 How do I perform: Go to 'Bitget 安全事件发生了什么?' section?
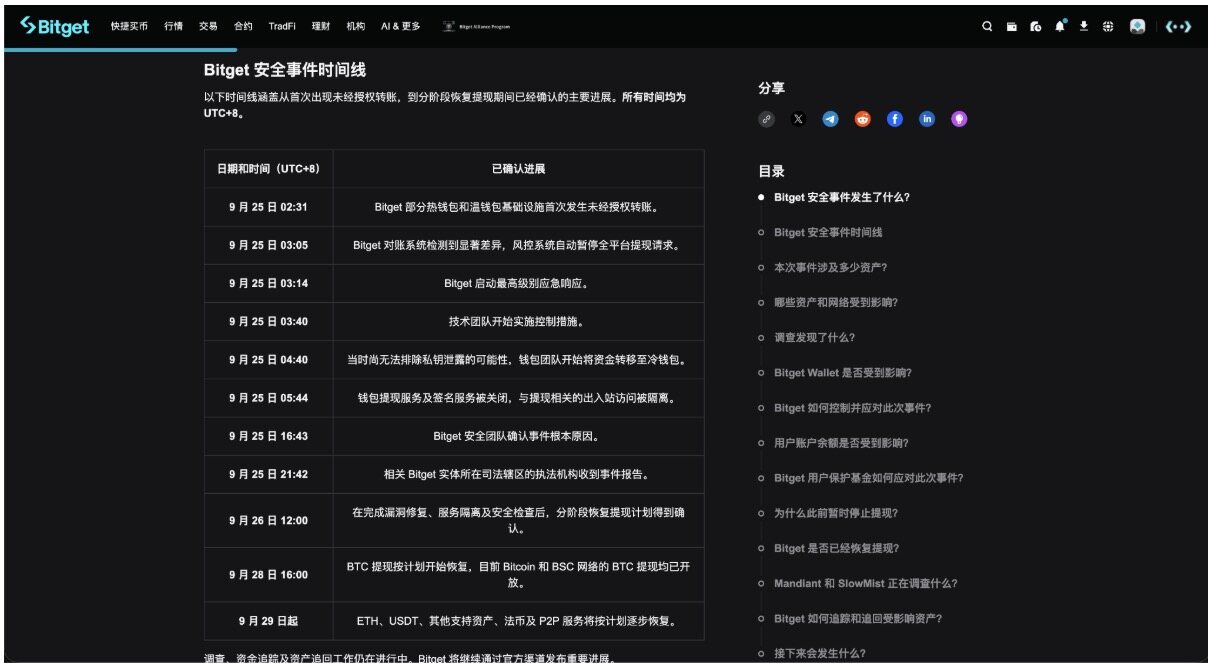(x=841, y=197)
